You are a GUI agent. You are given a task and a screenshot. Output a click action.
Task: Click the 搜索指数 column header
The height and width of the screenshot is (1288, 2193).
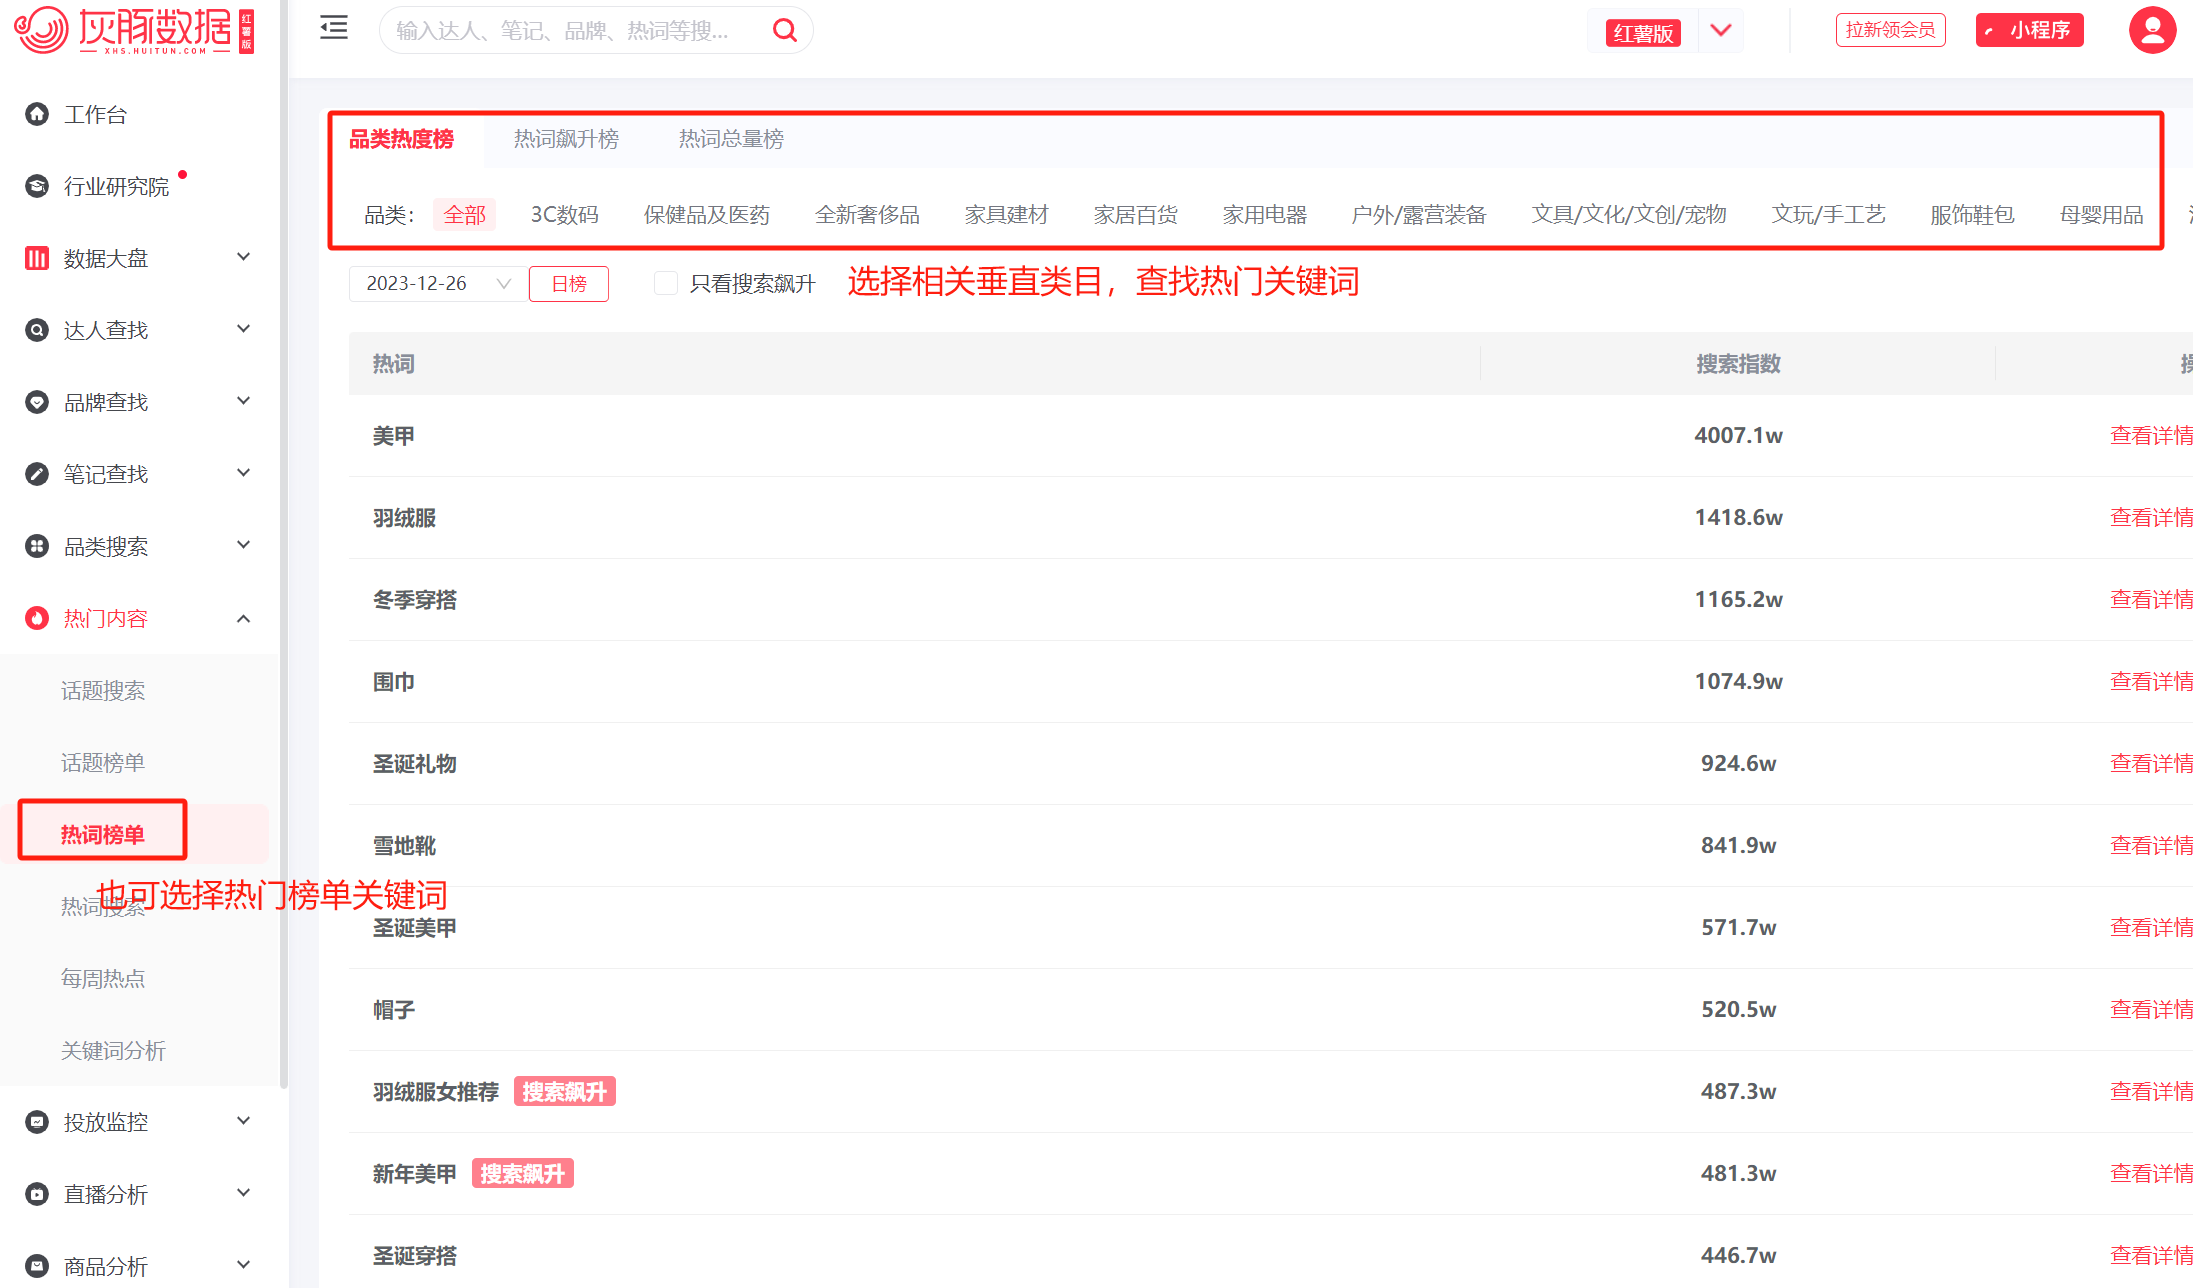(1738, 364)
